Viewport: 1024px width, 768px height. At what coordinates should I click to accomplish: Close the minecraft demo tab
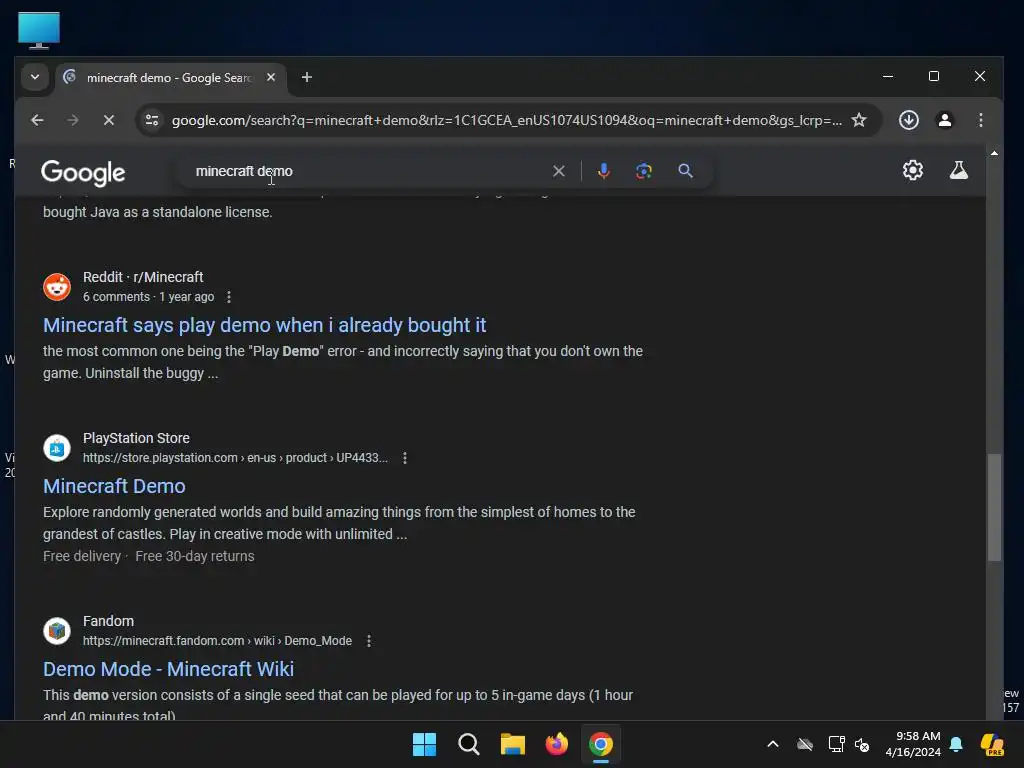pyautogui.click(x=270, y=77)
